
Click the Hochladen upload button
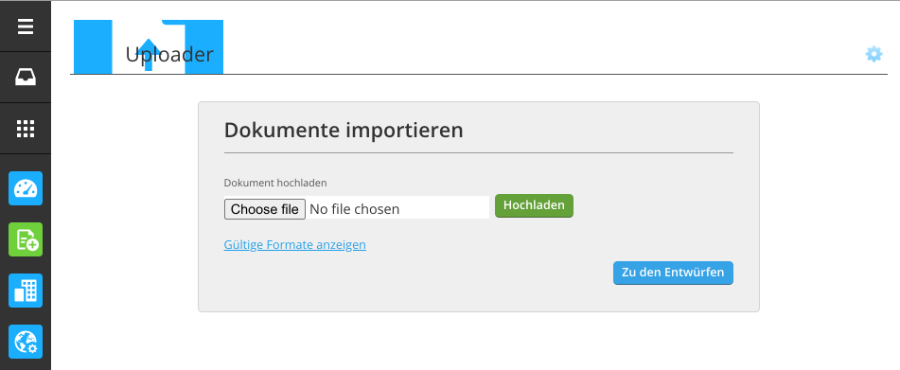(534, 205)
